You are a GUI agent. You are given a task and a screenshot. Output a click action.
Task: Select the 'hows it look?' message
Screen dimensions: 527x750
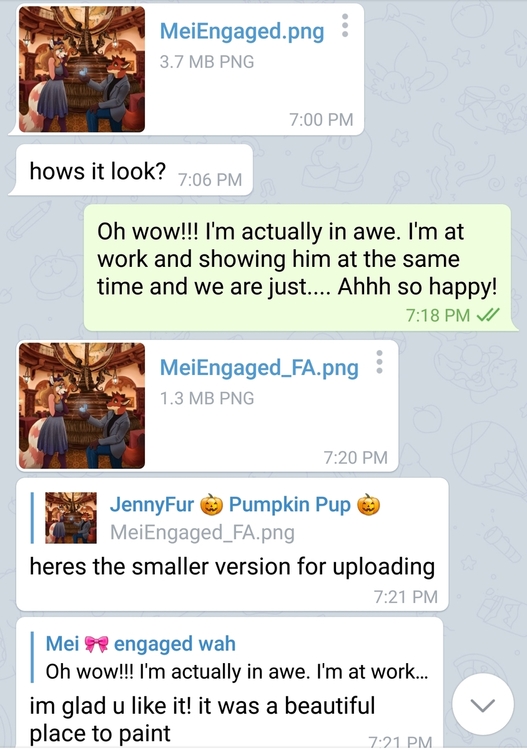point(131,171)
